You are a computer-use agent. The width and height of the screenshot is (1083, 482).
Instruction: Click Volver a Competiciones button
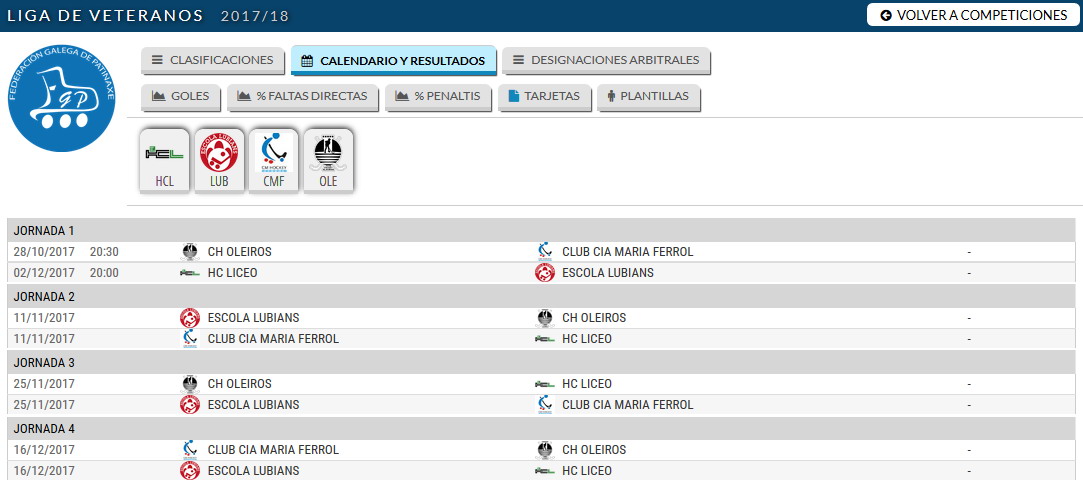973,15
